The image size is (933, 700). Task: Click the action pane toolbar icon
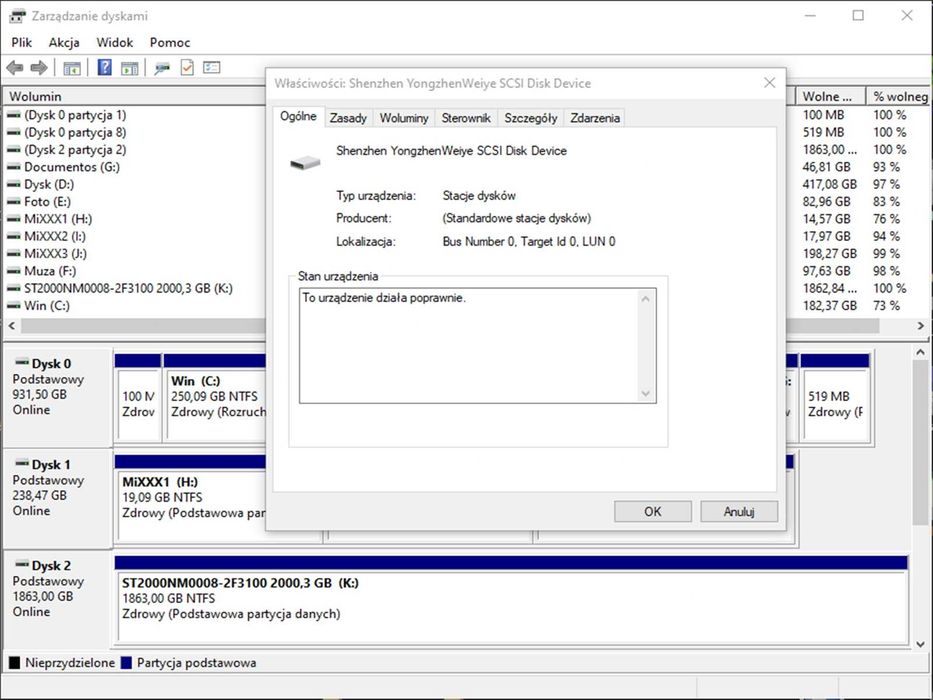(129, 68)
